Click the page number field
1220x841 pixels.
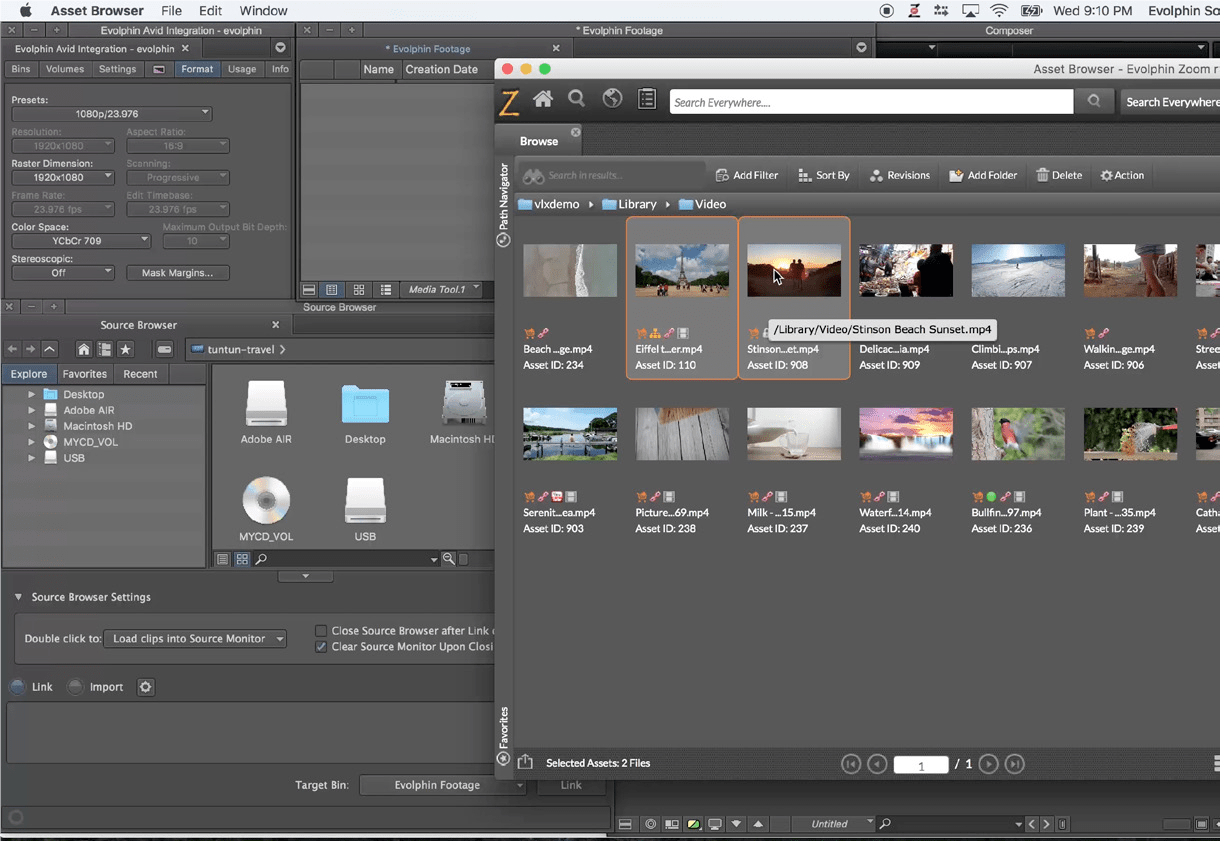[921, 765]
